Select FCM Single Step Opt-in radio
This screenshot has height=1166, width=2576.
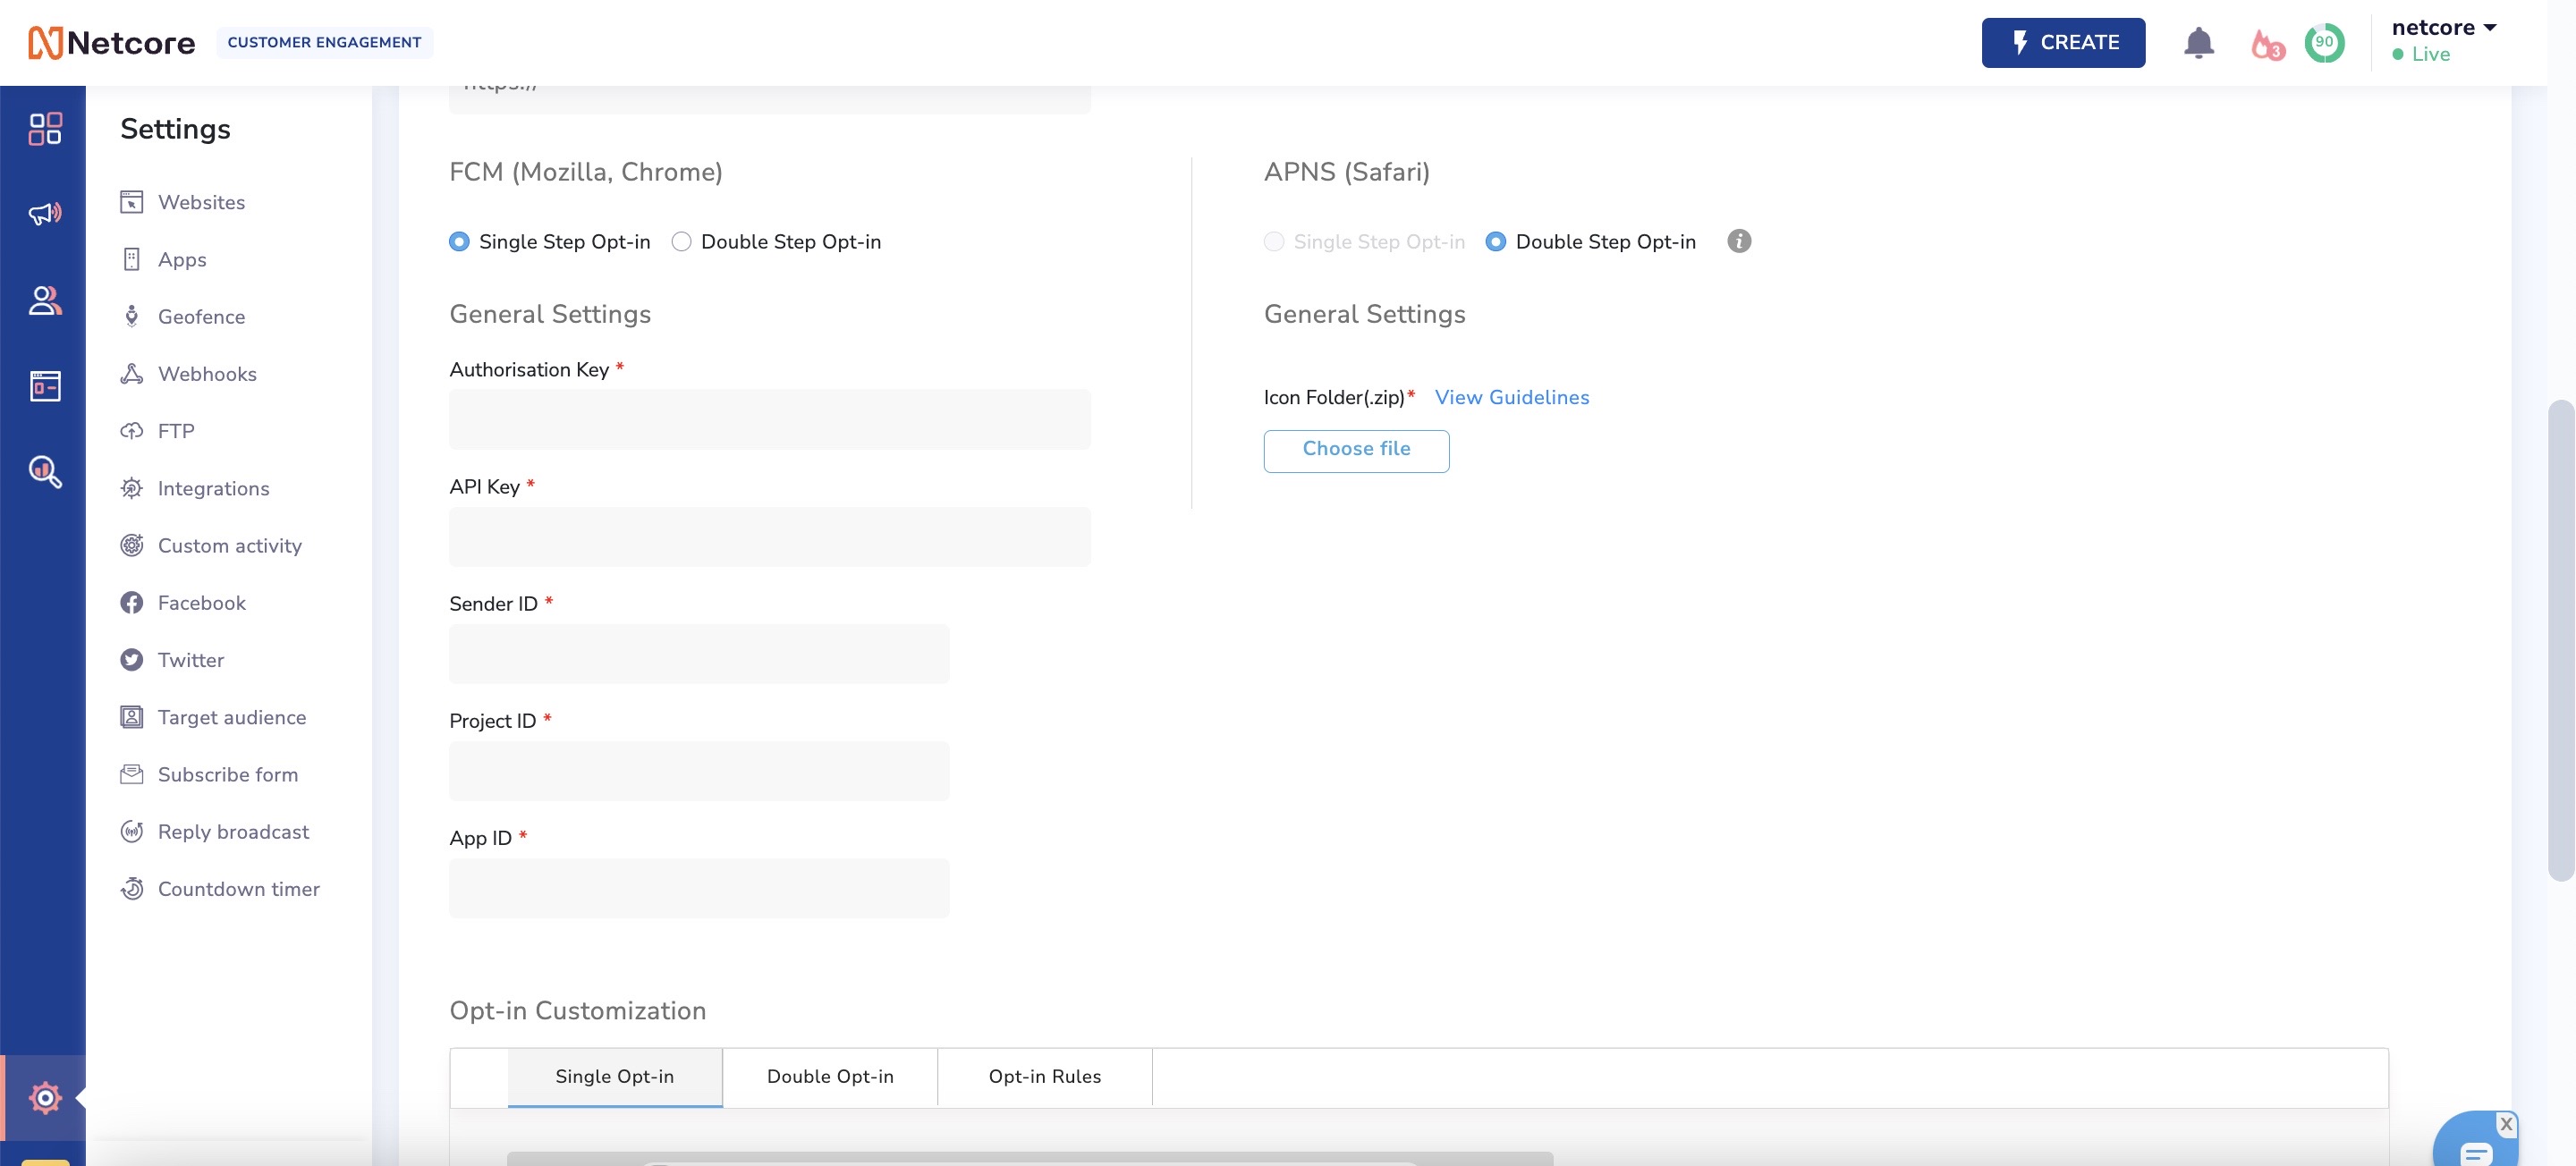point(459,241)
